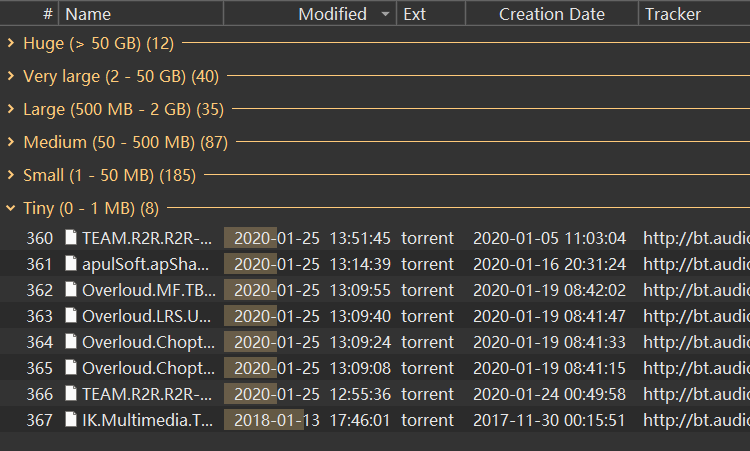Screen dimensions: 750x451
Task: Click file icon of Overloud.LRS.U torrent
Action: coord(71,316)
